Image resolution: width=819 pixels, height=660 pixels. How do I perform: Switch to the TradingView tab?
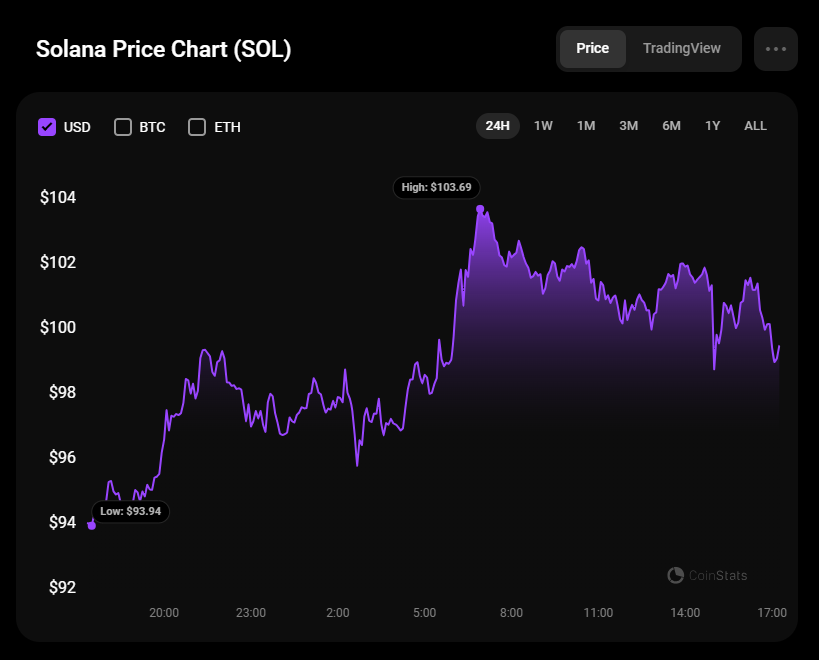click(x=682, y=49)
